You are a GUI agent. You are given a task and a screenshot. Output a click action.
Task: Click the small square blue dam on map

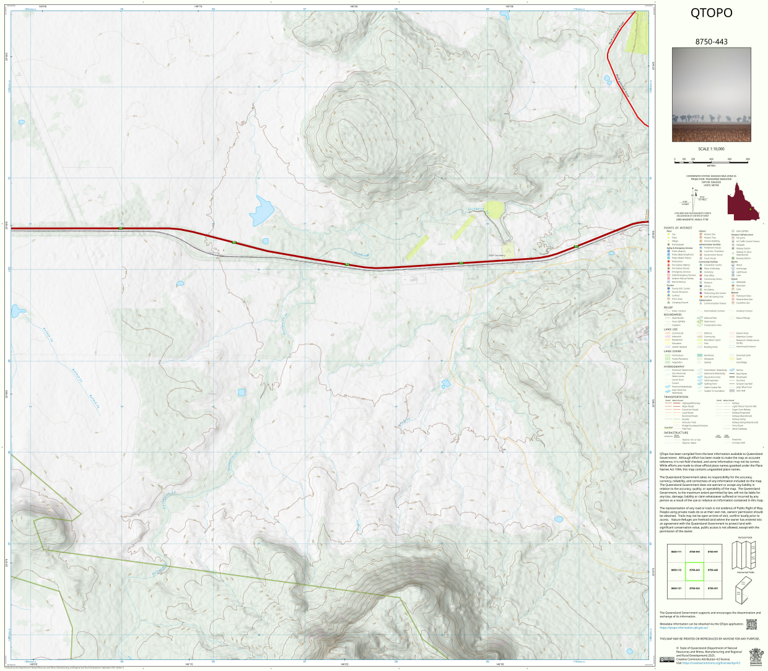pyautogui.click(x=241, y=392)
